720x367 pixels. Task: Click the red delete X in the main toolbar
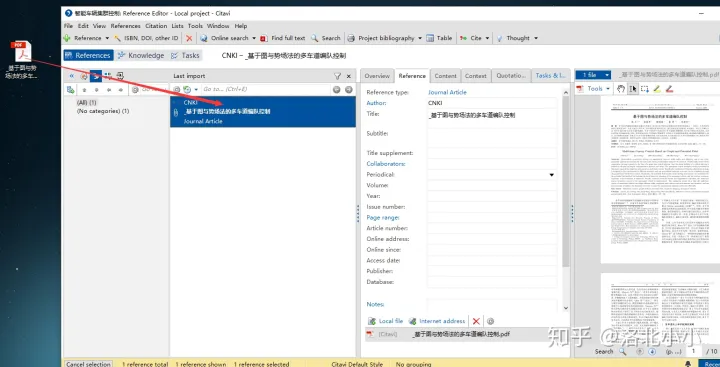click(x=189, y=38)
